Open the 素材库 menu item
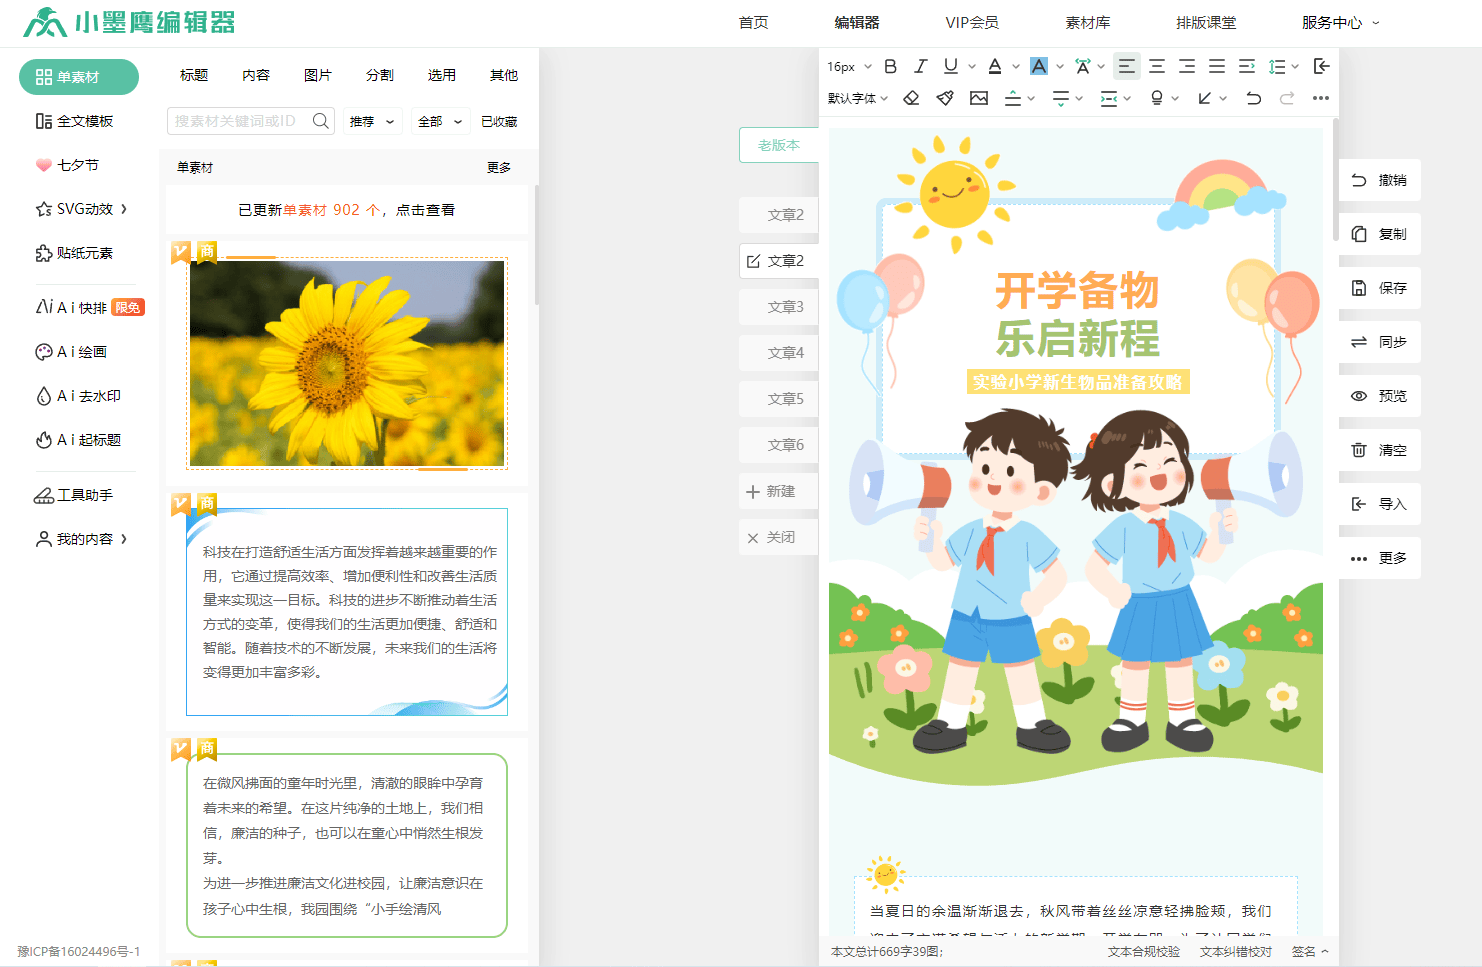Screen dimensions: 1482x967 point(1087,22)
